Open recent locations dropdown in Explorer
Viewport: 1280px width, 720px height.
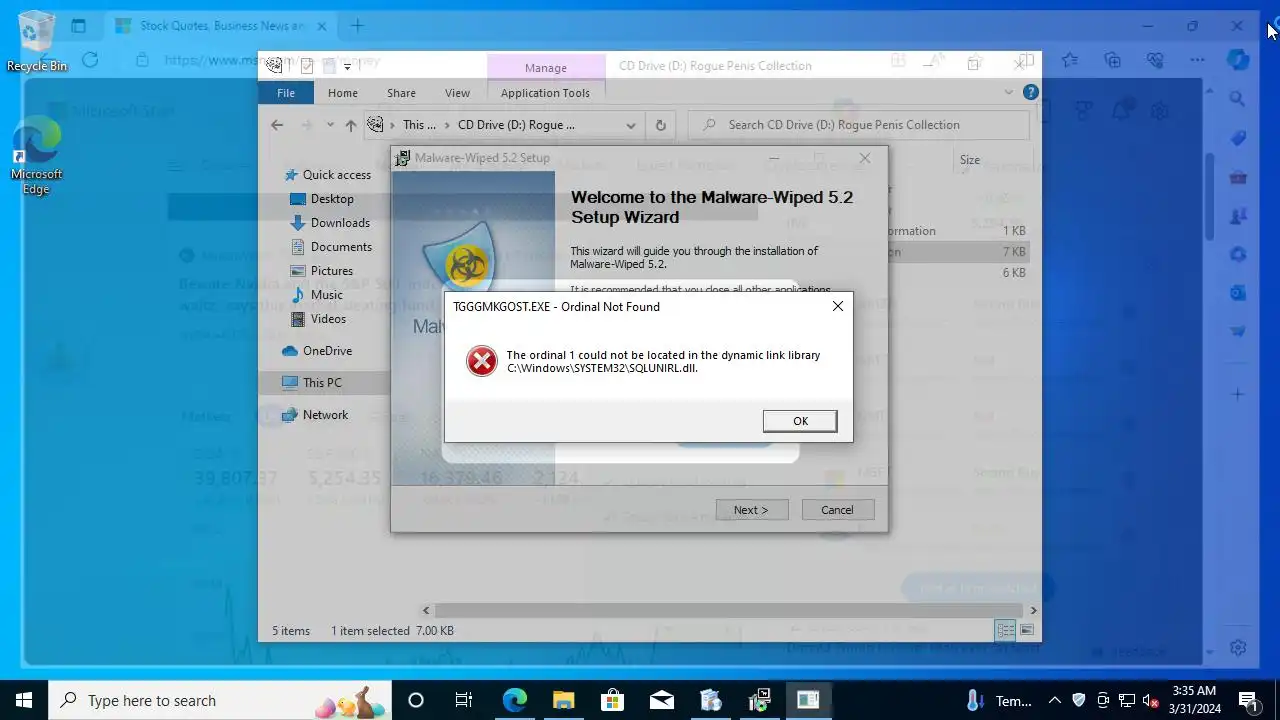click(x=329, y=126)
